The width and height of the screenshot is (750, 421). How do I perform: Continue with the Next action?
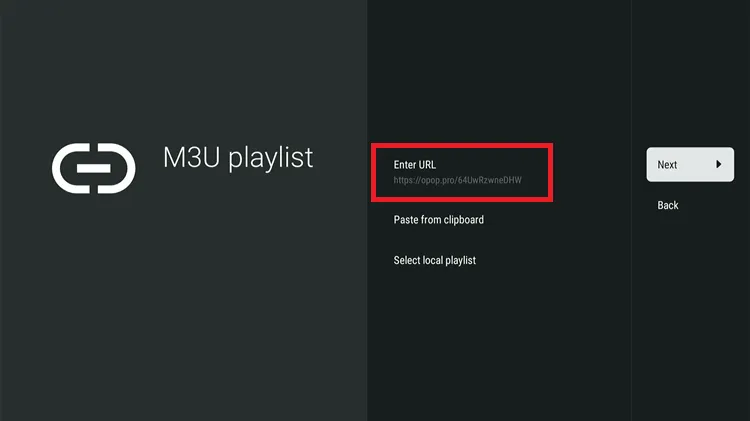[689, 165]
